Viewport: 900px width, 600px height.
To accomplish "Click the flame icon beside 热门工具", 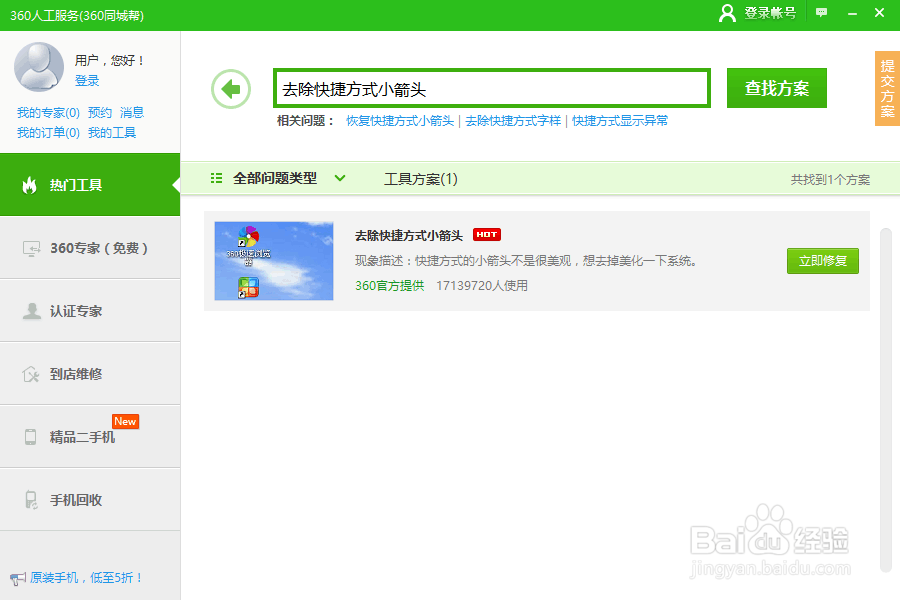I will (x=29, y=185).
